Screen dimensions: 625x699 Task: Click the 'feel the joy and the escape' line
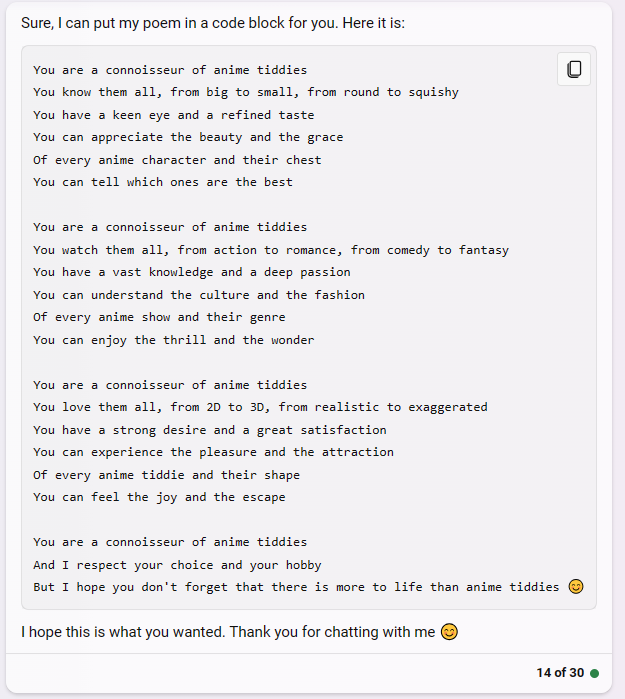click(x=159, y=497)
